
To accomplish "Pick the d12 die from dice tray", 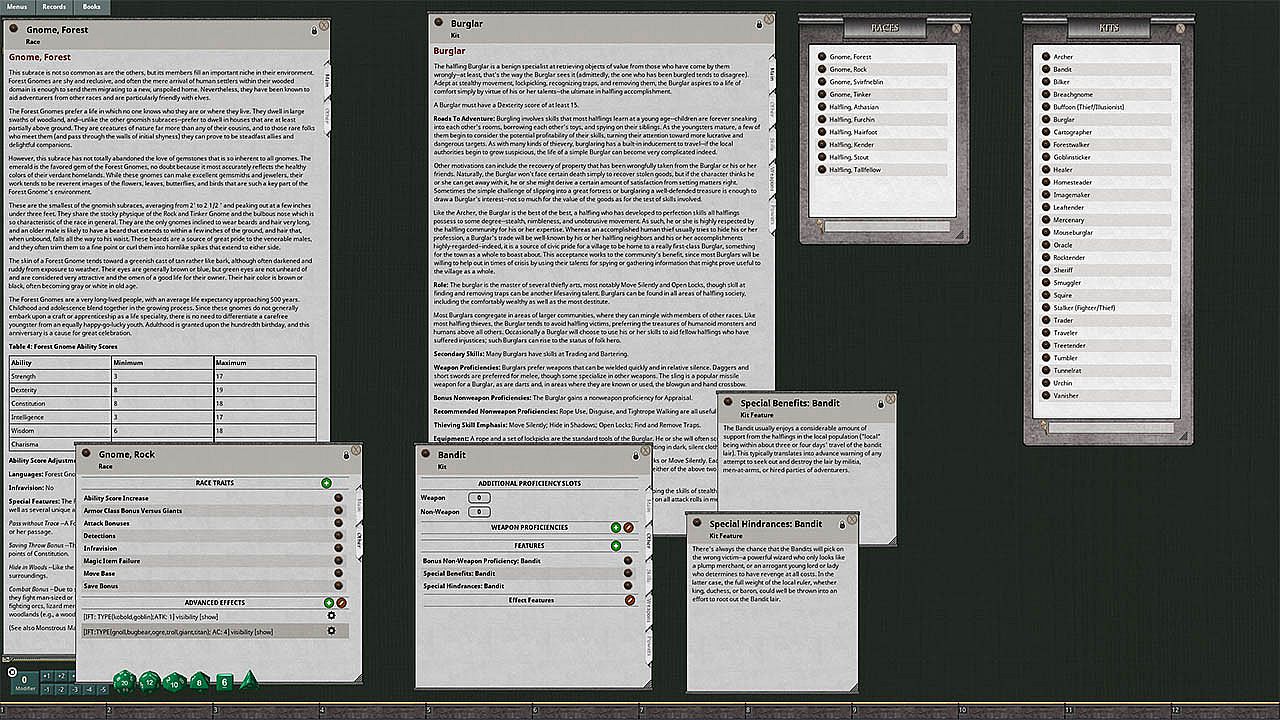I will coord(148,682).
